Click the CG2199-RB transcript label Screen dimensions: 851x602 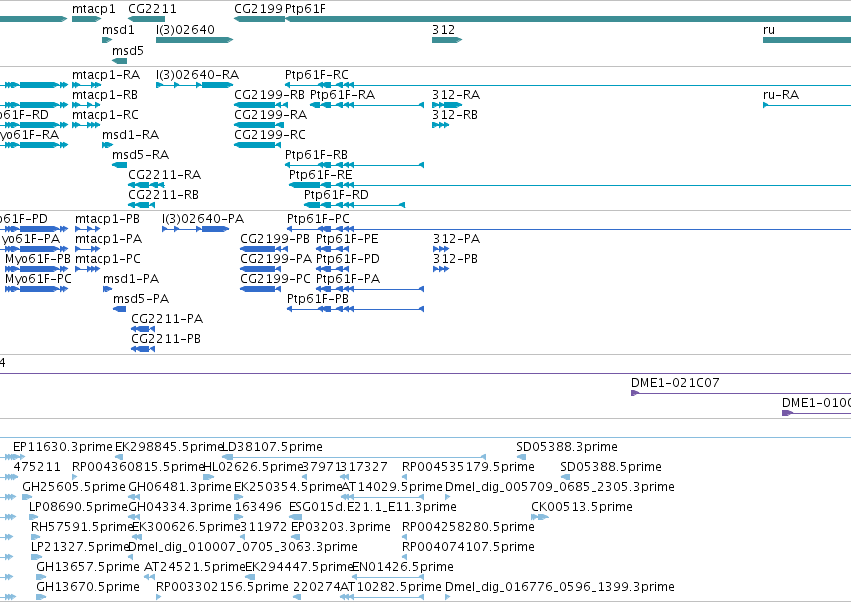pyautogui.click(x=269, y=95)
